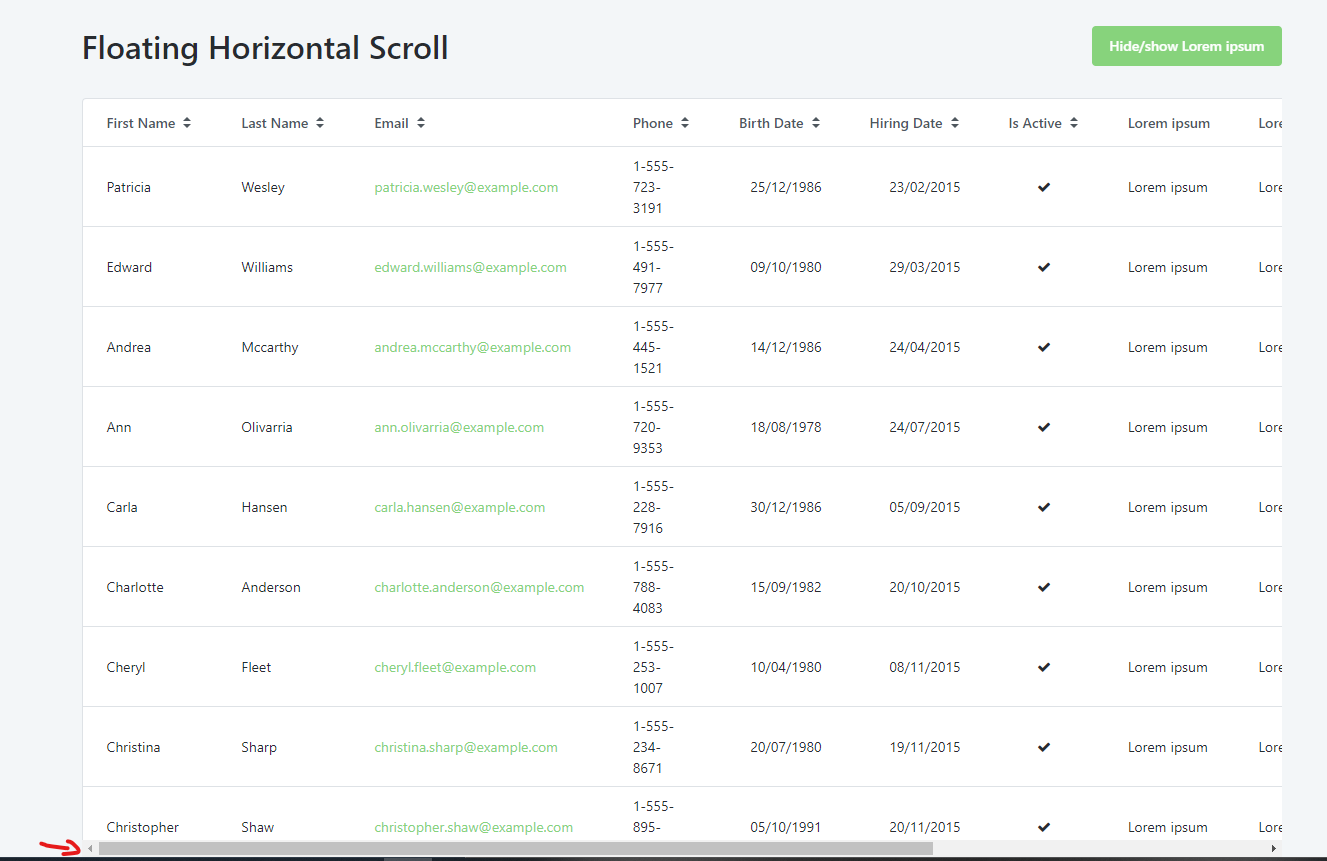Click the active checkmark in Christopher's row
The image size is (1327, 861).
1044,827
